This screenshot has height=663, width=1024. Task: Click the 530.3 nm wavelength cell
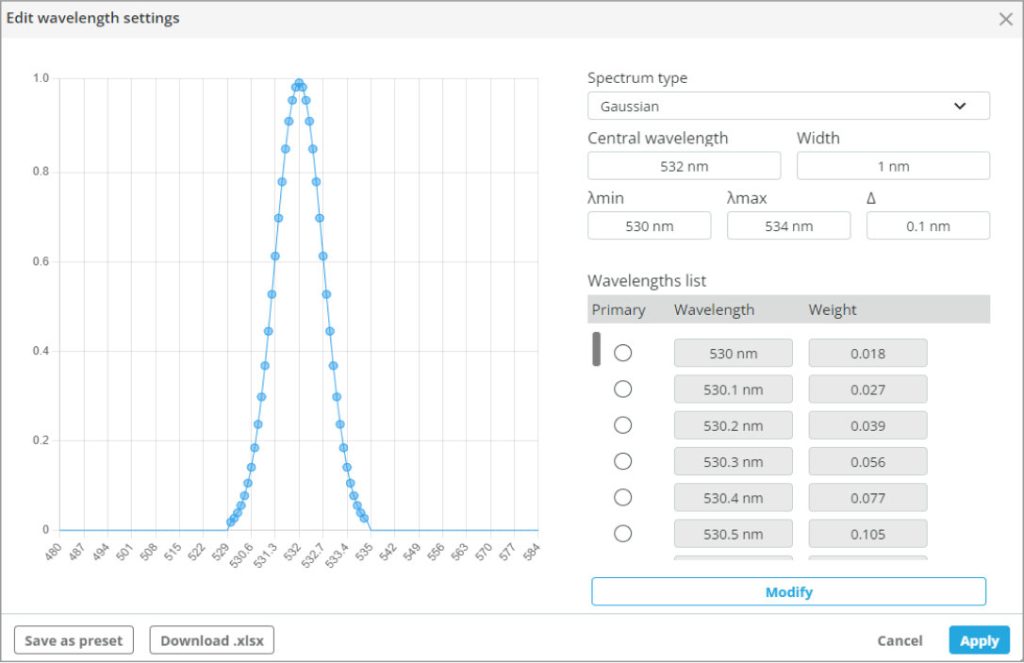pyautogui.click(x=733, y=462)
